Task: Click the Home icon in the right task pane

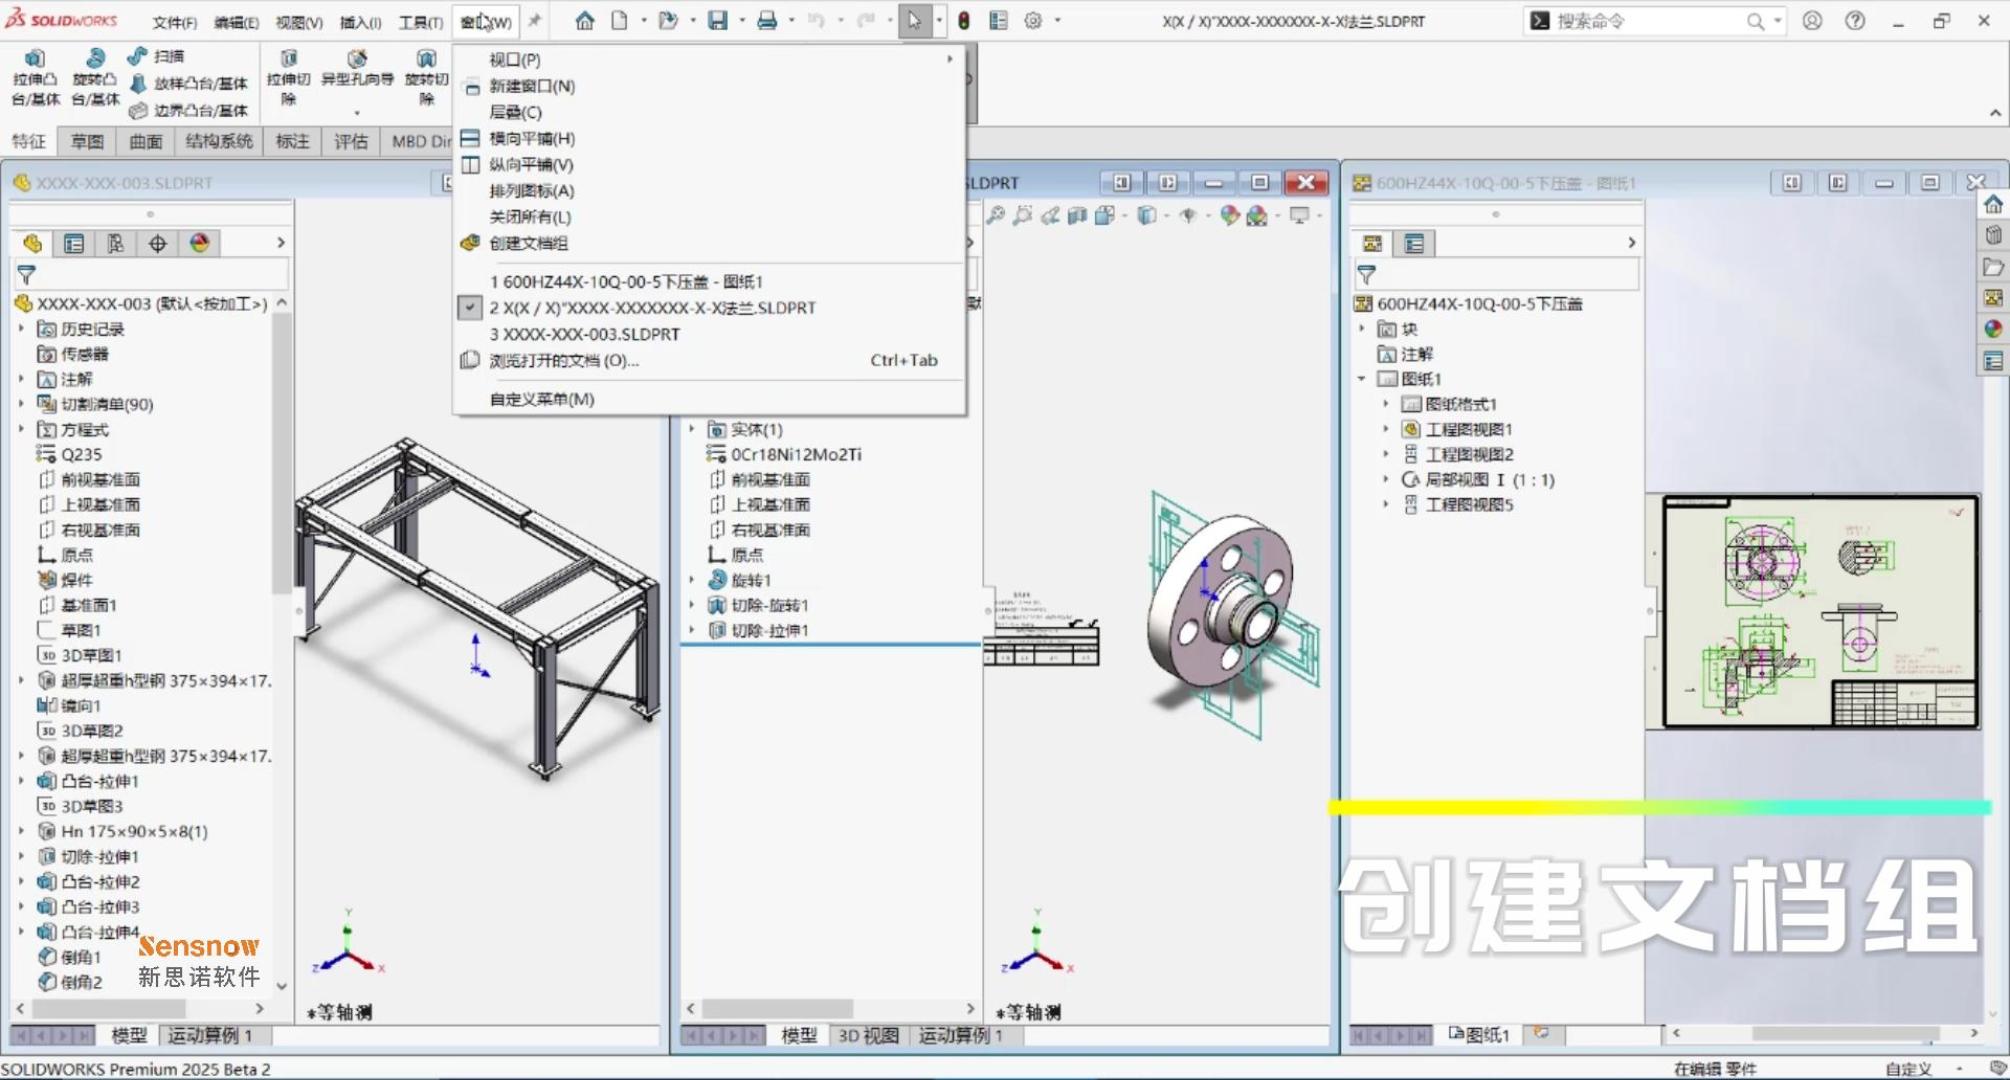Action: [1993, 205]
